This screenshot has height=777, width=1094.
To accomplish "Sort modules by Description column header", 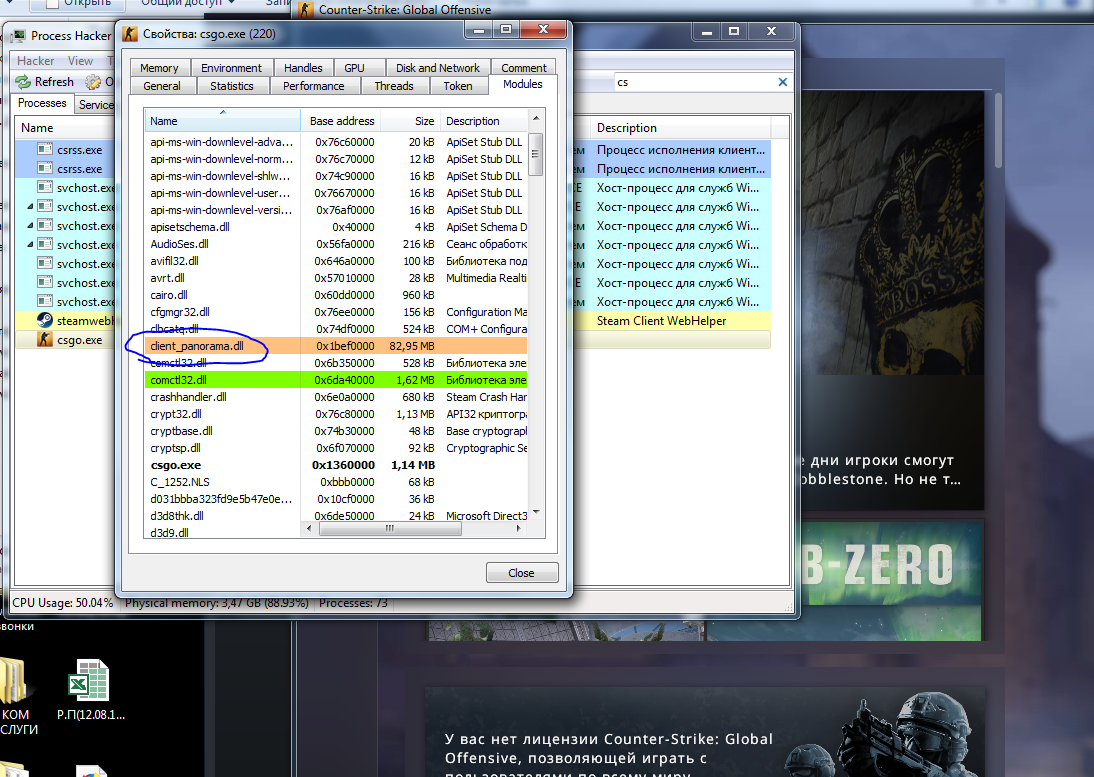I will [484, 121].
